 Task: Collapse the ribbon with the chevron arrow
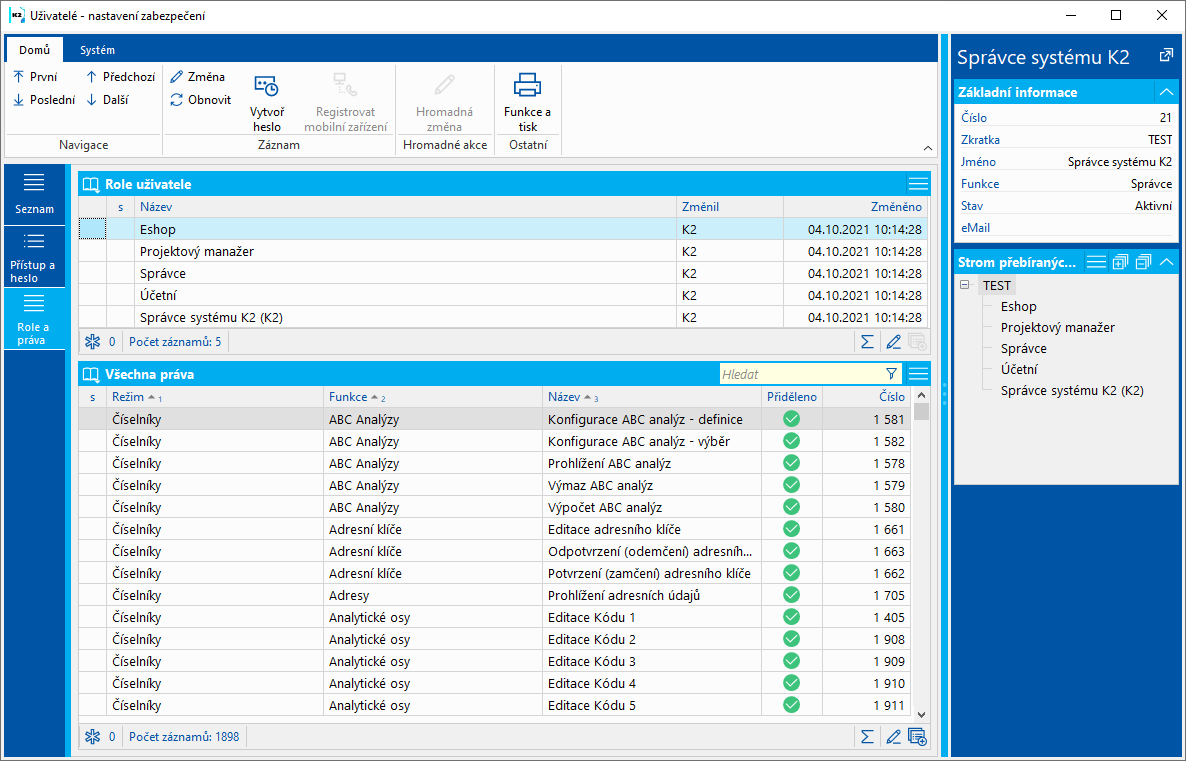(x=927, y=147)
